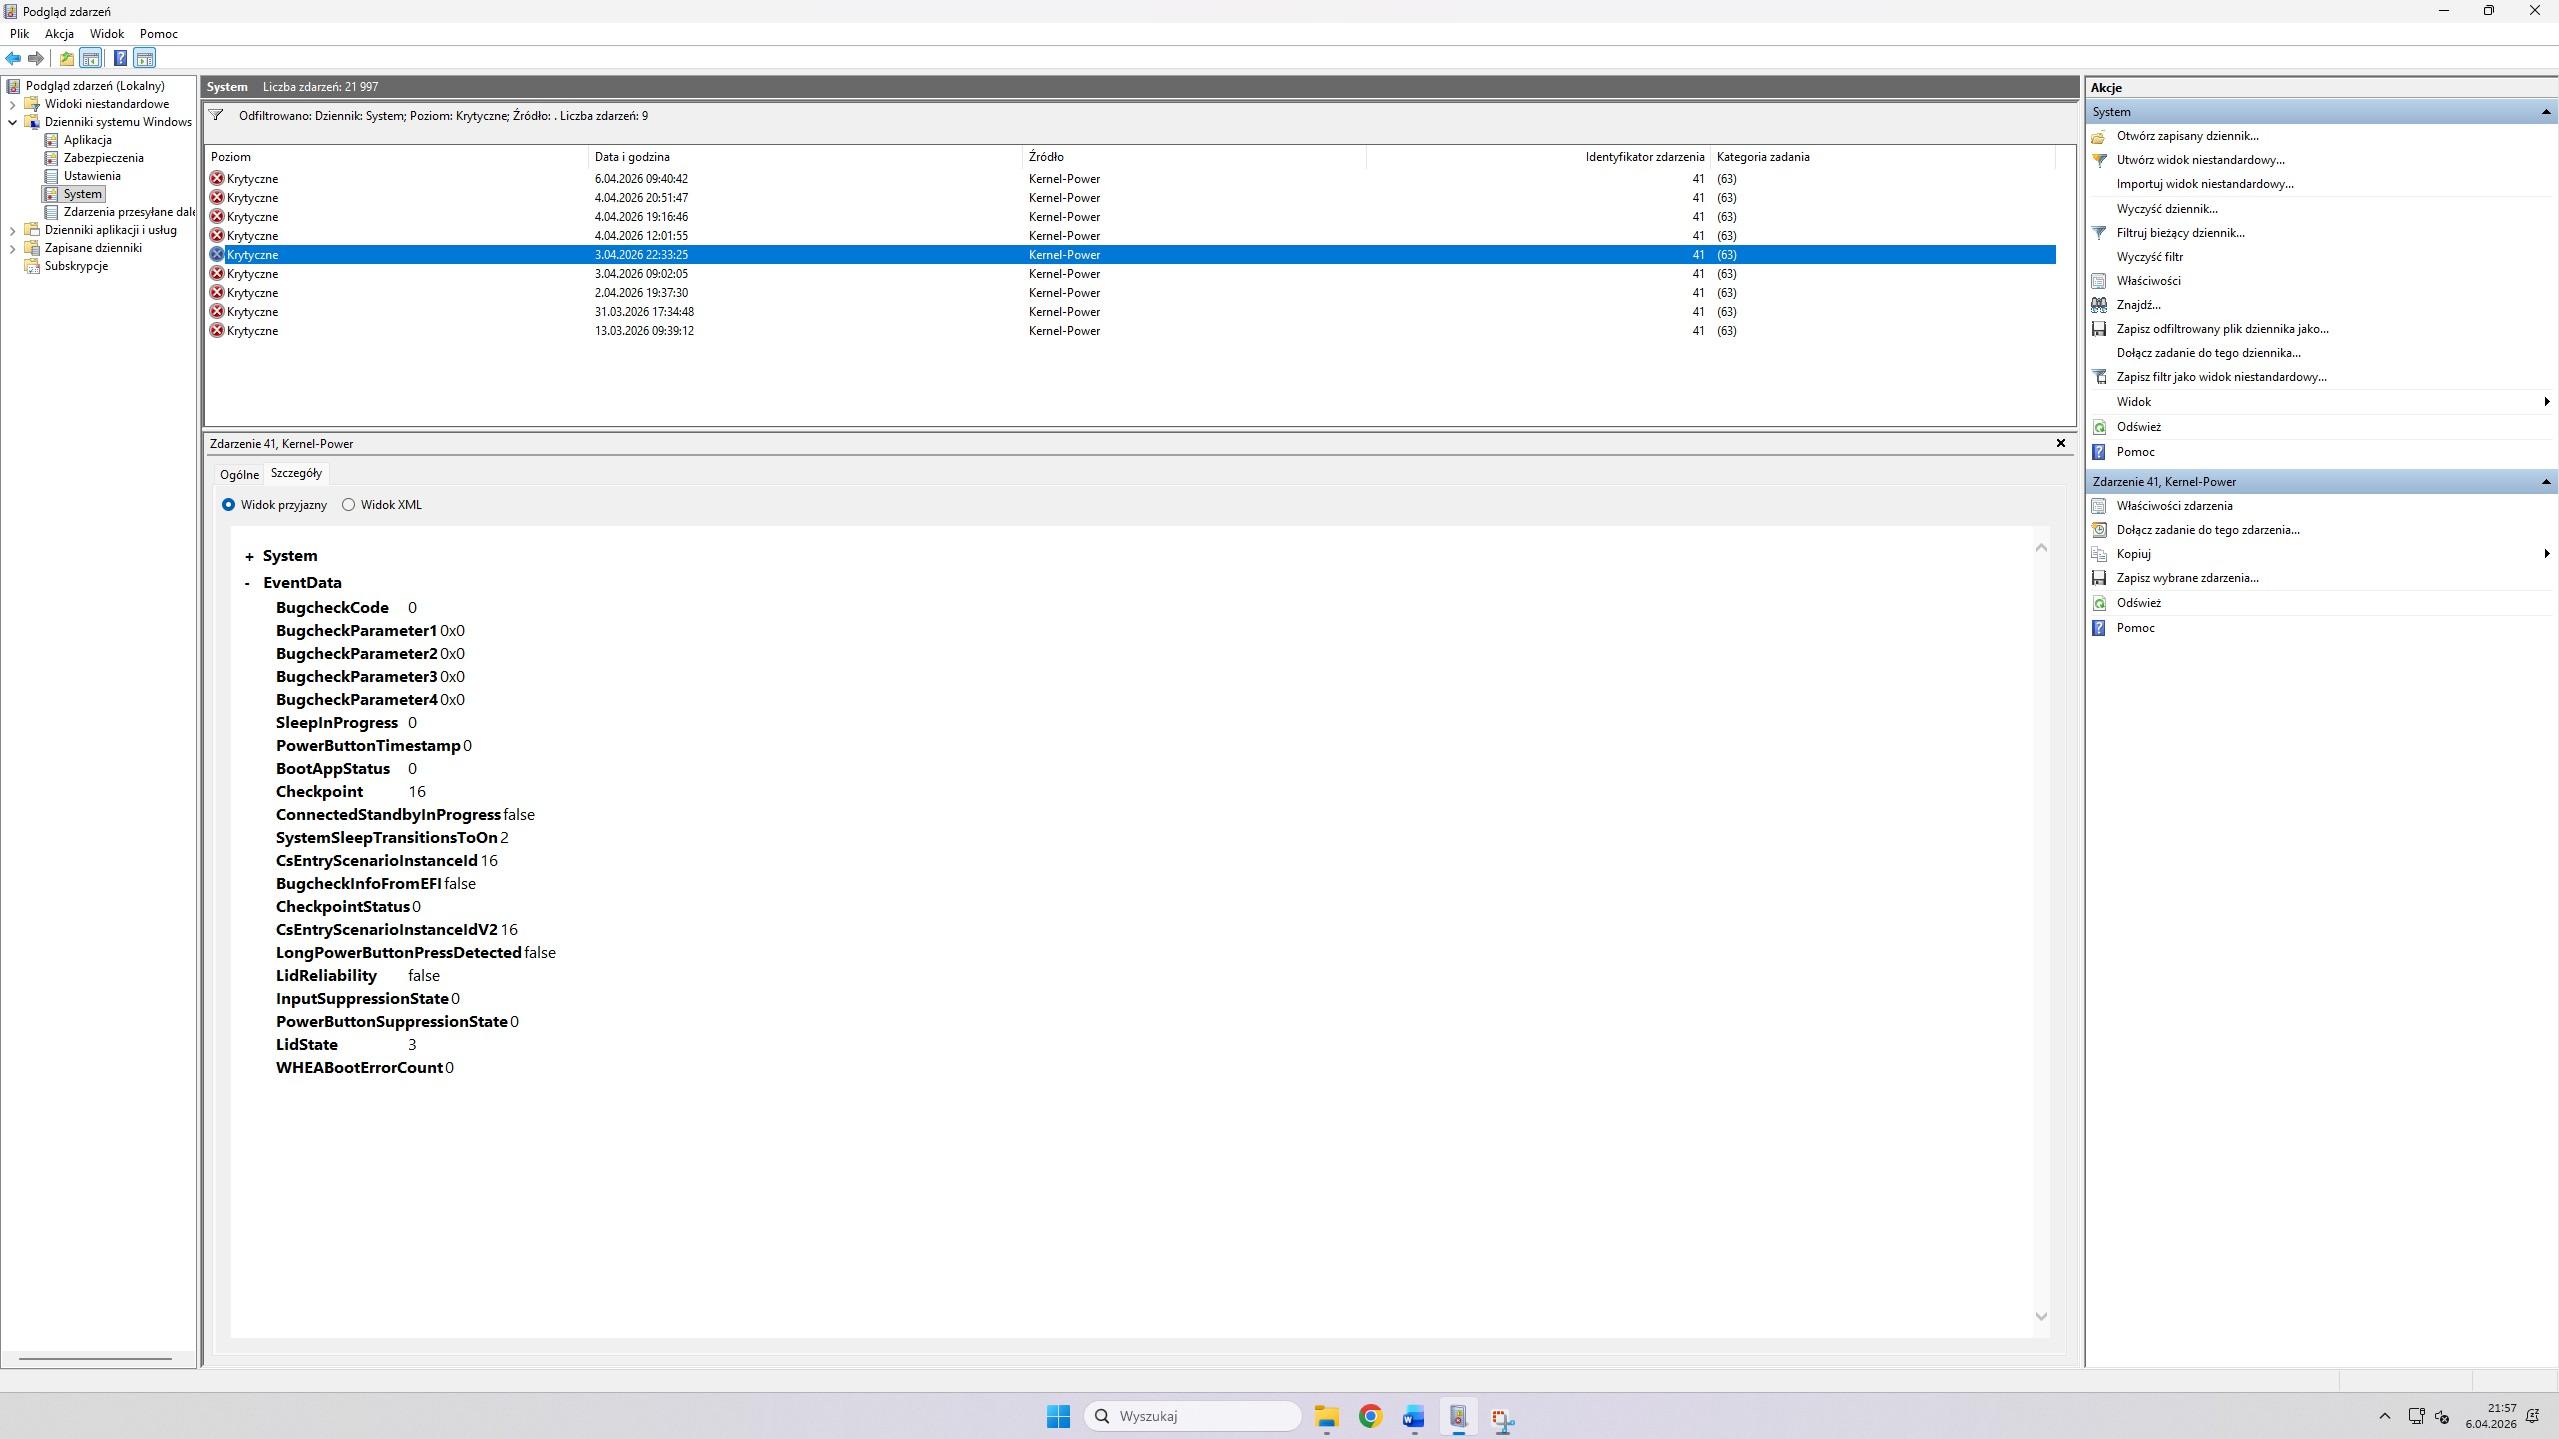
Task: Click the blue help toolbar icon
Action: tap(120, 58)
